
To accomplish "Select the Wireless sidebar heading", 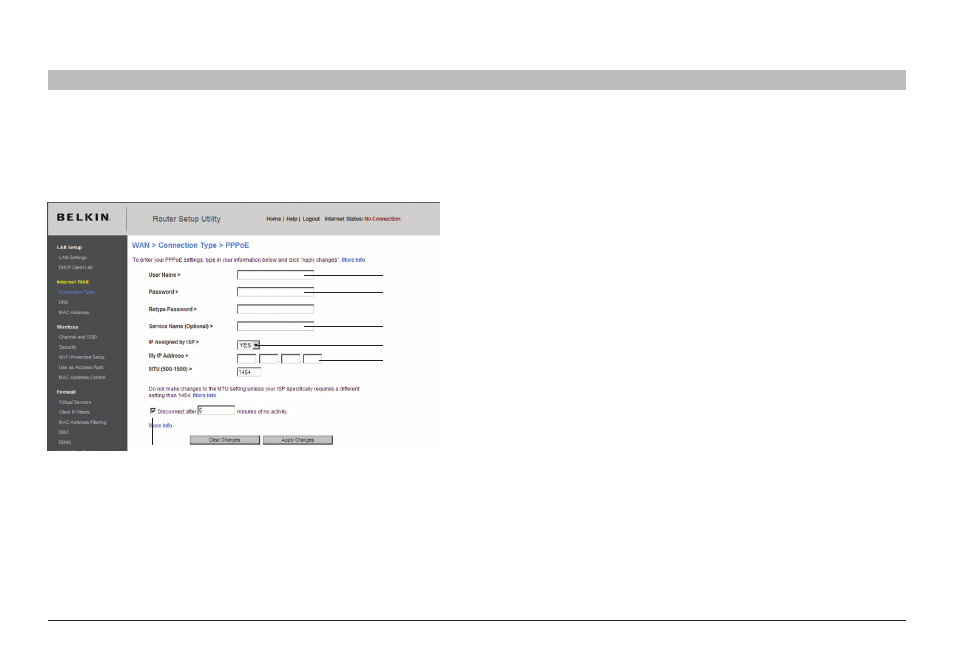I will pyautogui.click(x=67, y=327).
